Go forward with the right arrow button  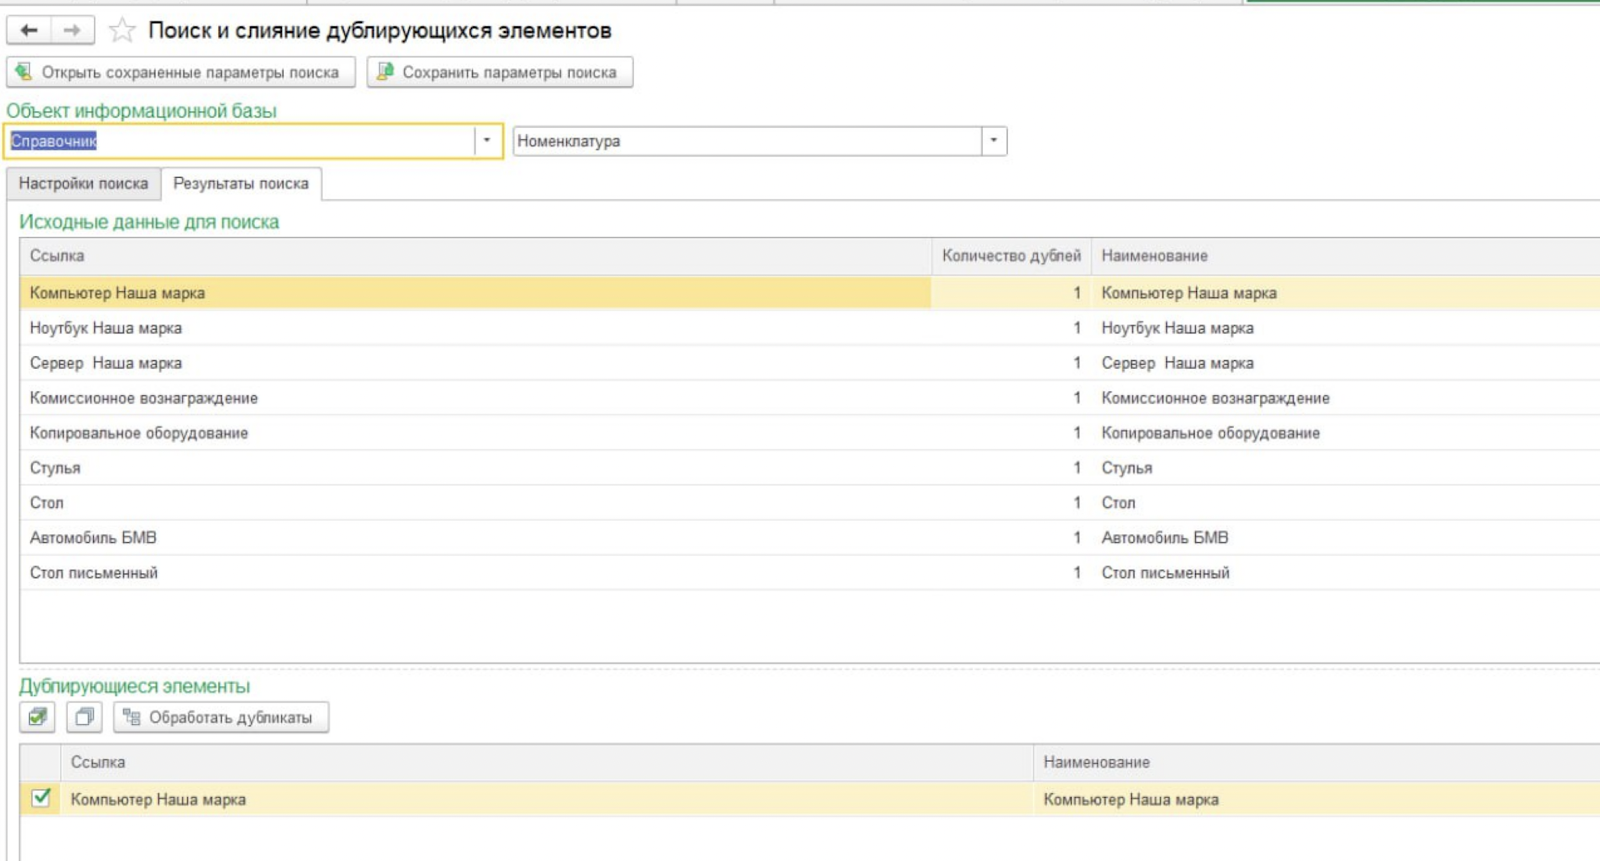[x=72, y=31]
